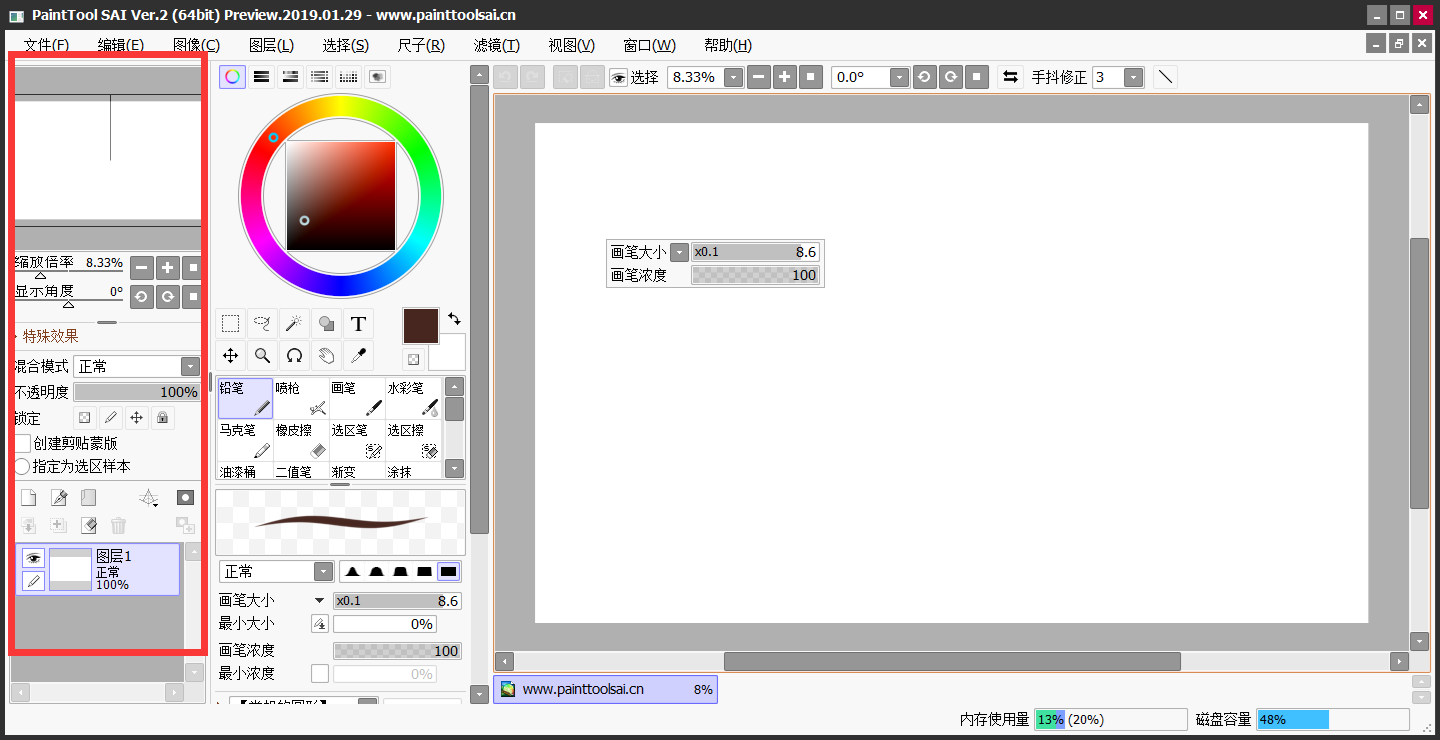
Task: Open the 混合模式 blend mode dropdown
Action: 190,366
